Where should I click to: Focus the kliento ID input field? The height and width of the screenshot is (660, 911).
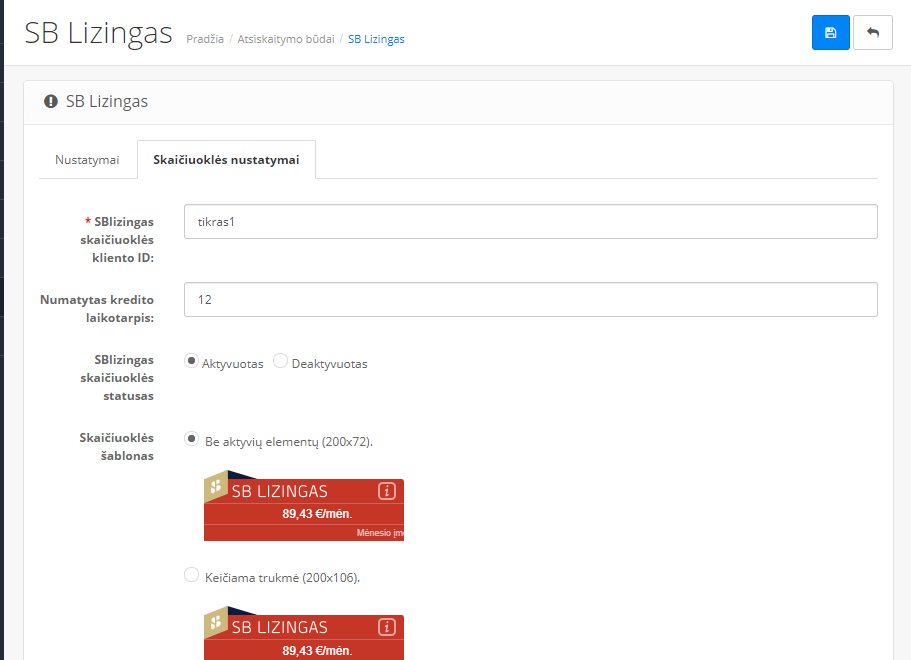[530, 221]
